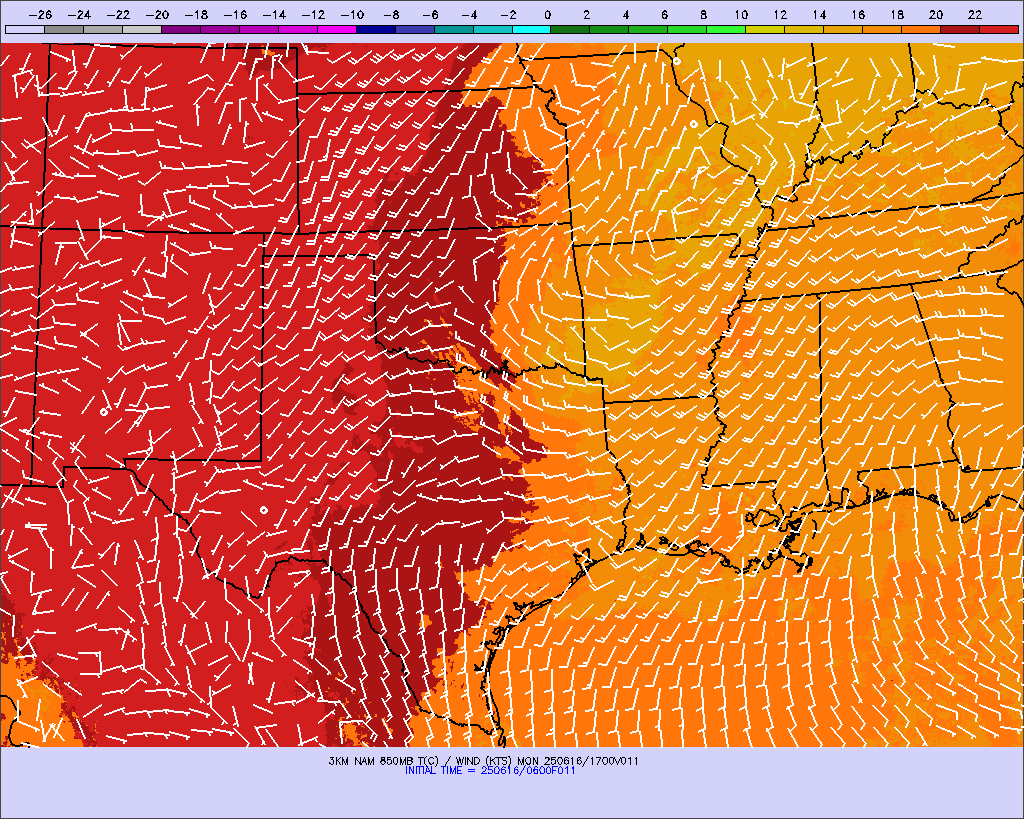Pick the orange swatch between 16 and 18
This screenshot has height=819, width=1024.
pyautogui.click(x=882, y=29)
